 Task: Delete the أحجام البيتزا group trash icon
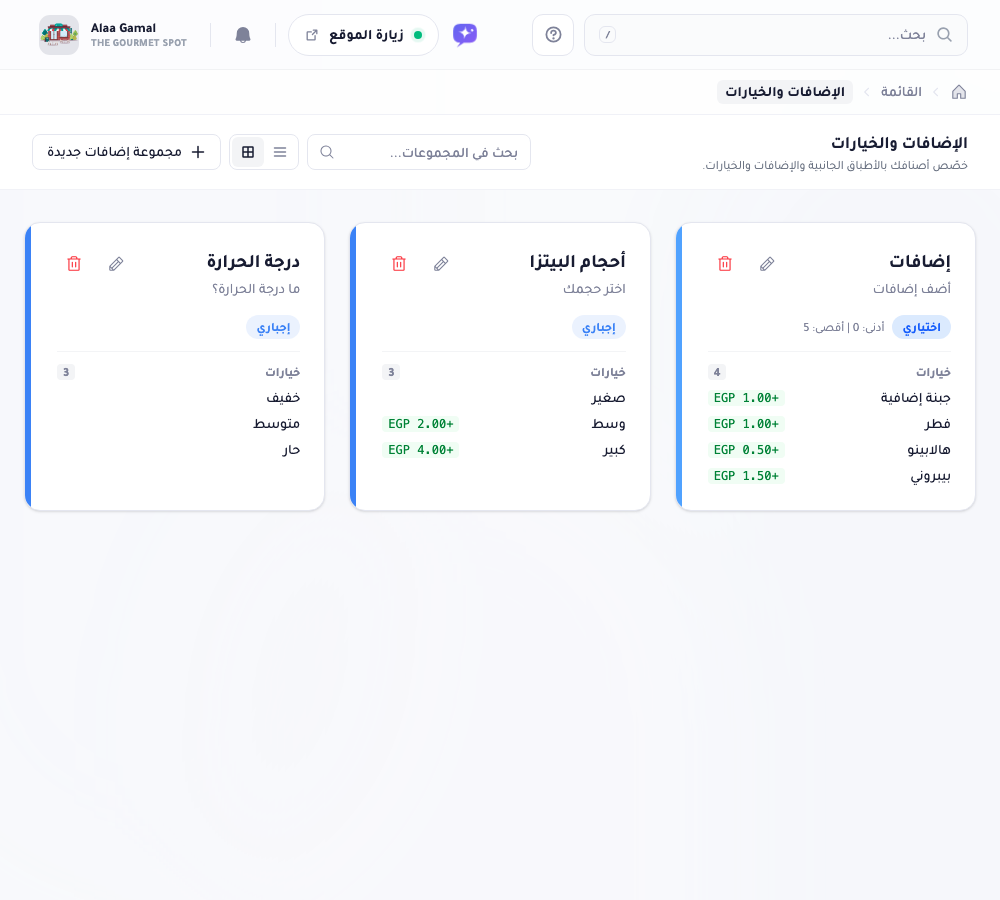(399, 263)
